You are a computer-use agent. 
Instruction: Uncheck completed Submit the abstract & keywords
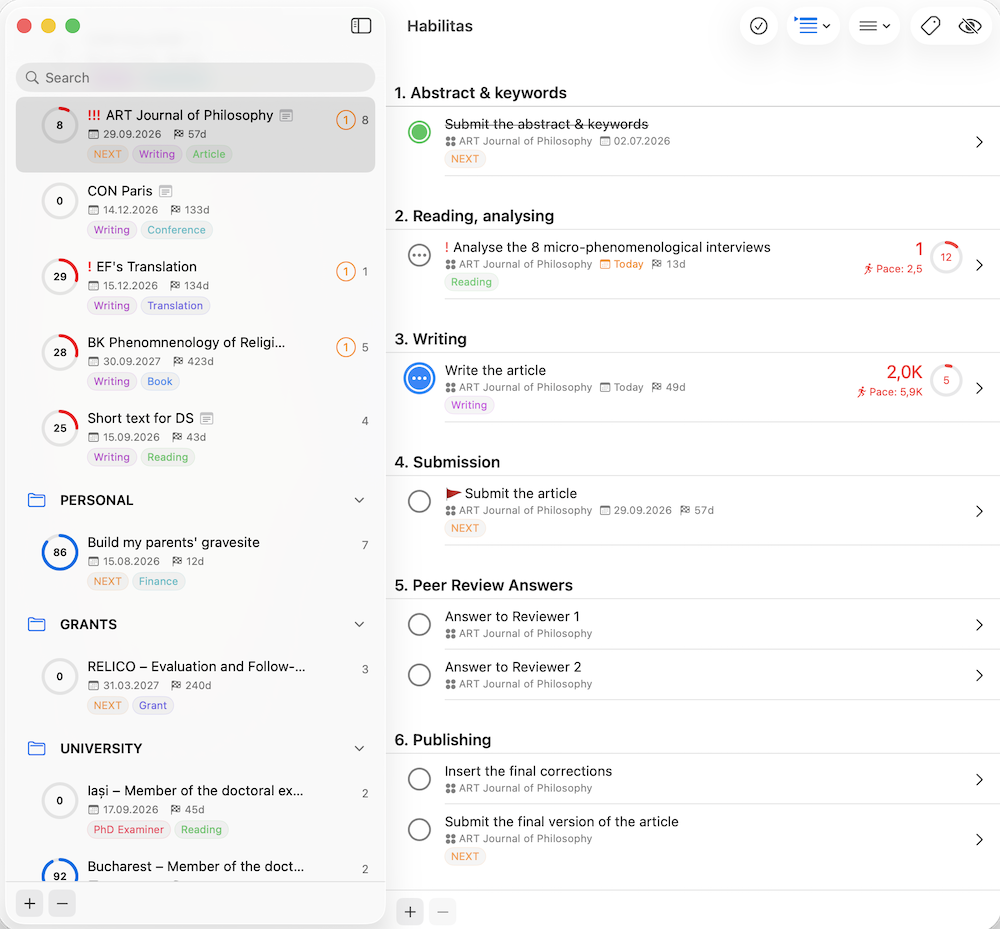(419, 132)
